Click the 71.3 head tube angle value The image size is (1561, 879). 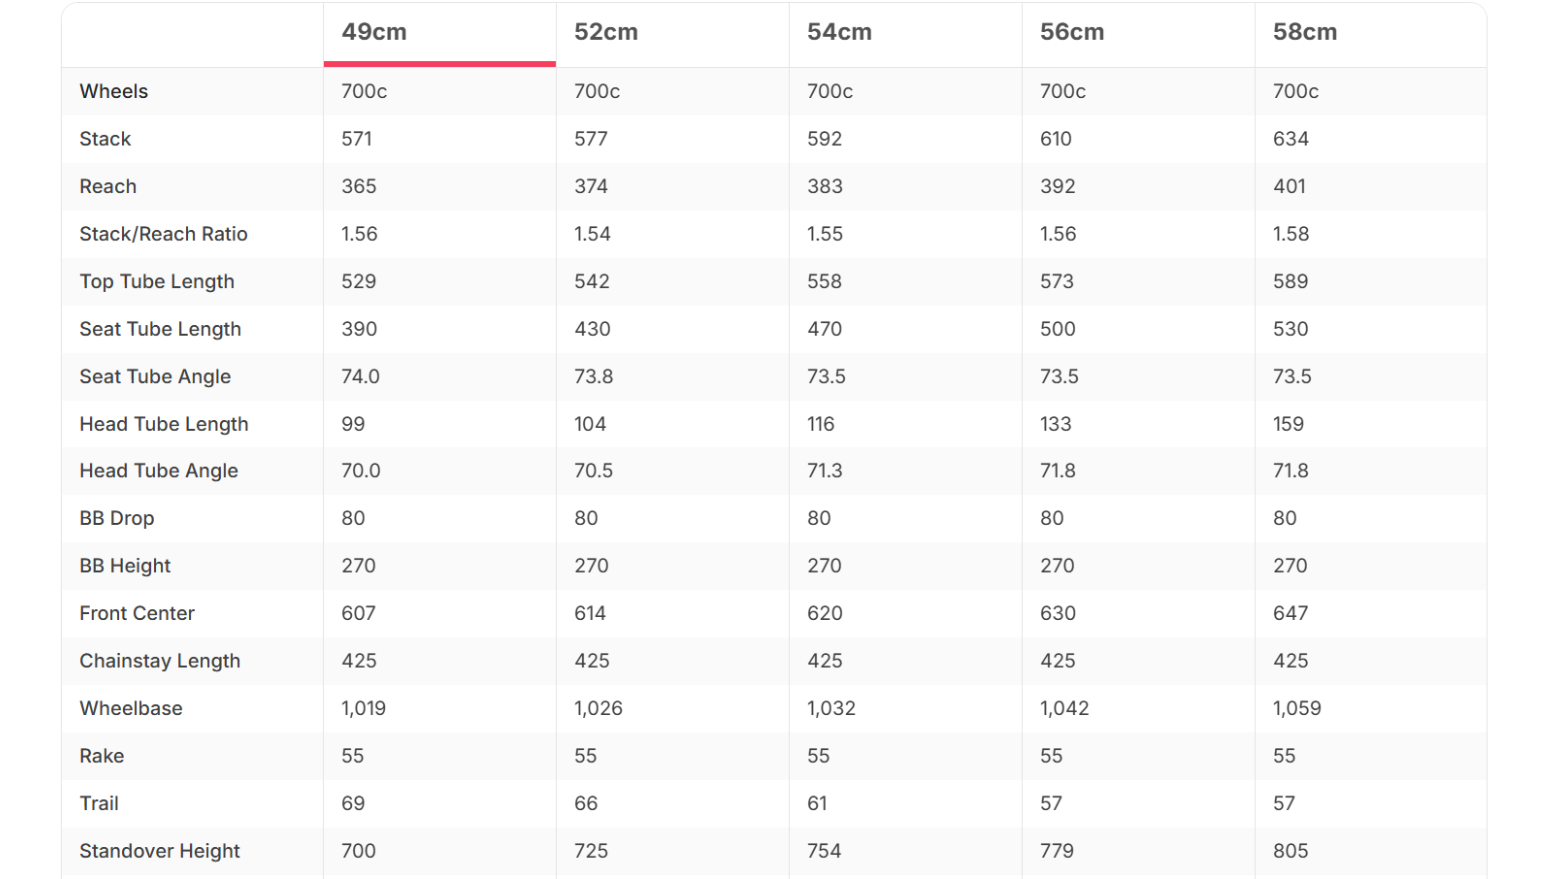825,471
